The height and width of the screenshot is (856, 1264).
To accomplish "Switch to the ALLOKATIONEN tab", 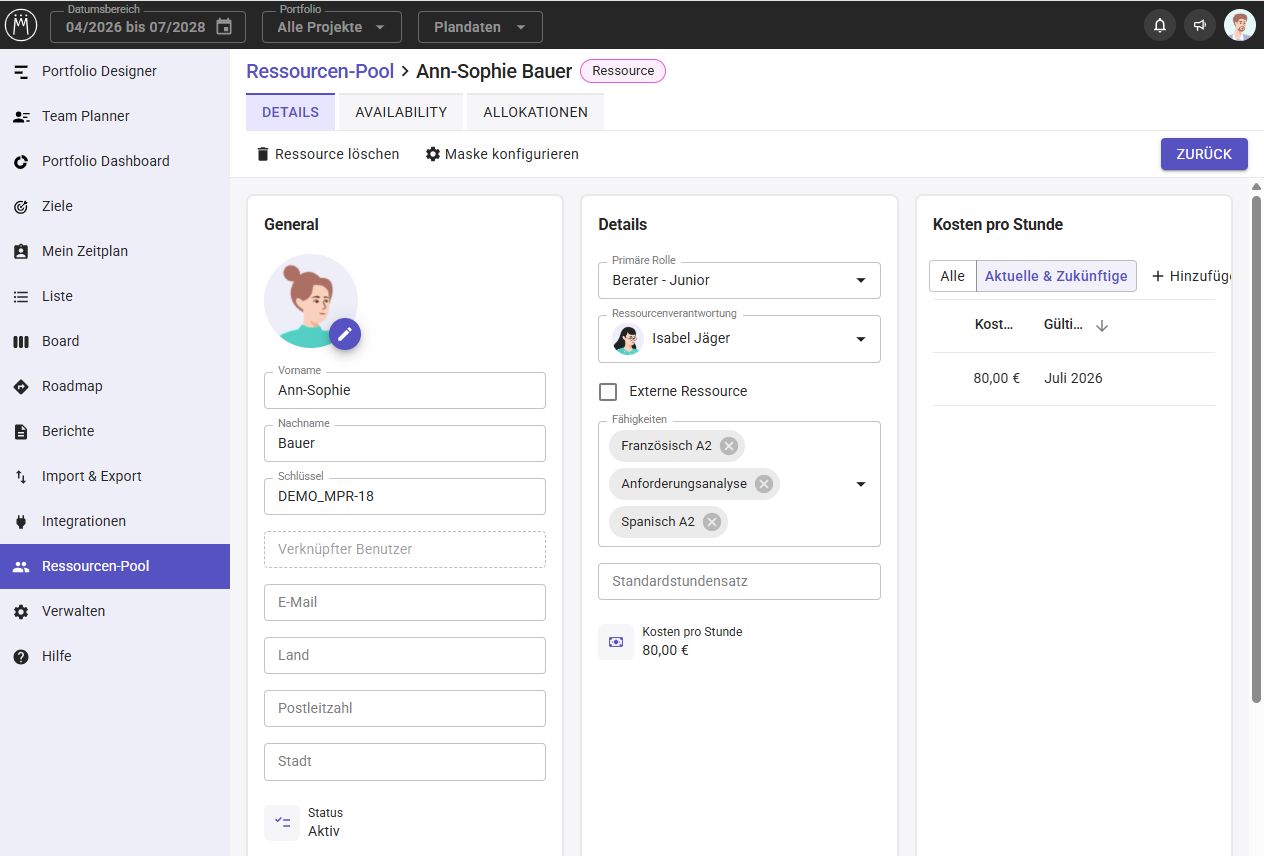I will click(535, 112).
